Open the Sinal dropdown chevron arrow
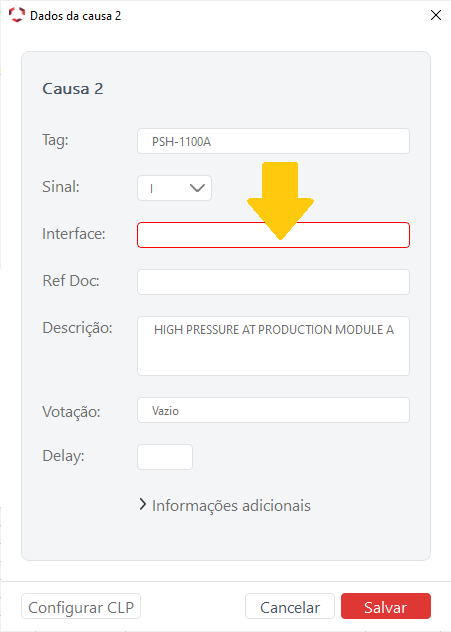 coord(197,188)
